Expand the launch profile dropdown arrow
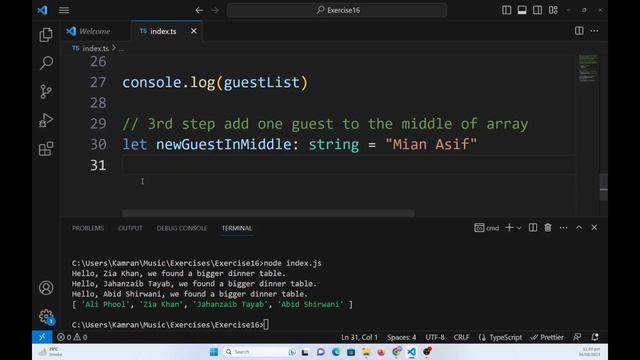 (519, 228)
